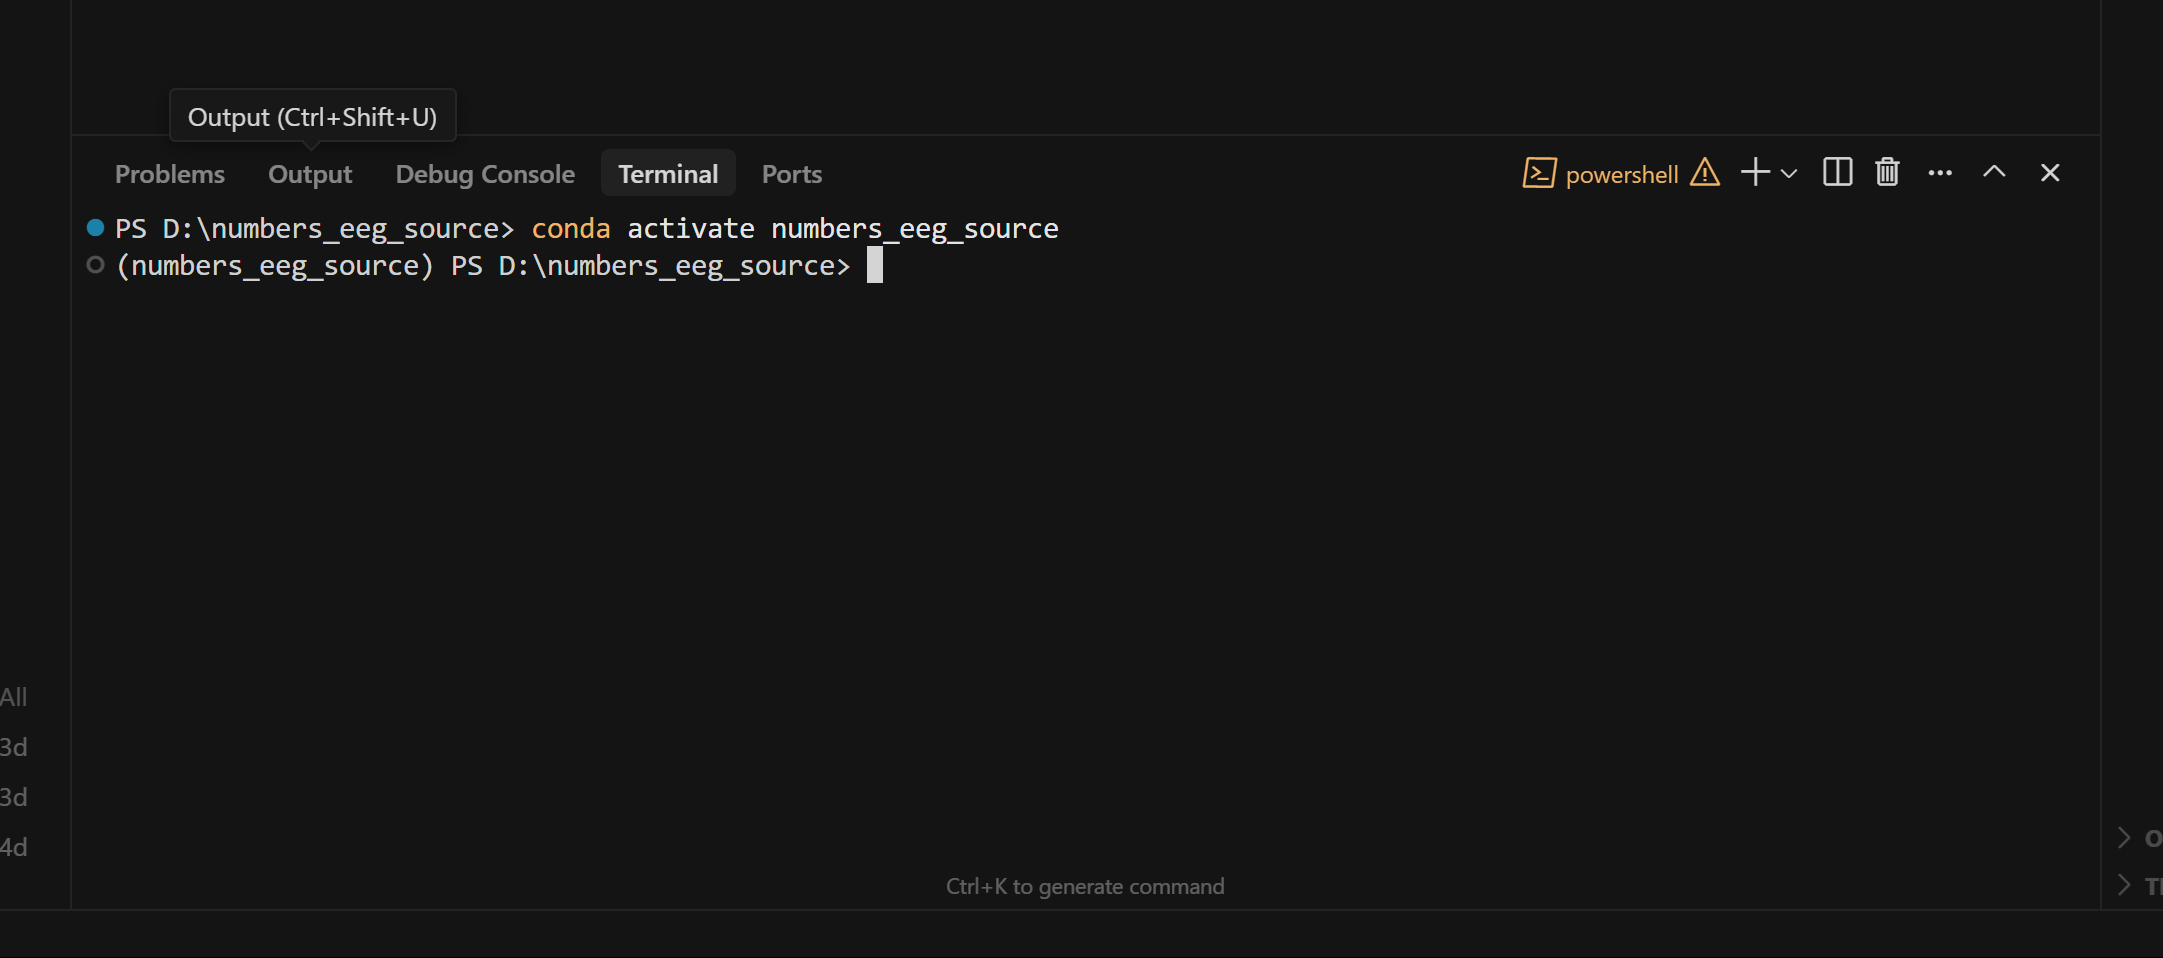
Task: Click the blue command success decoration circle
Action: [95, 227]
